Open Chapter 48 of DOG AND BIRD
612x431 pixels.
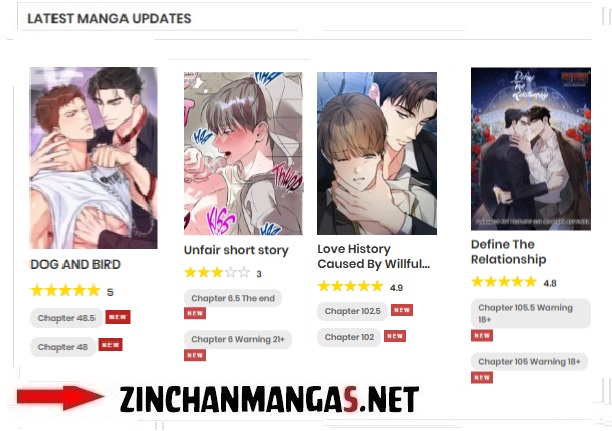tap(63, 347)
